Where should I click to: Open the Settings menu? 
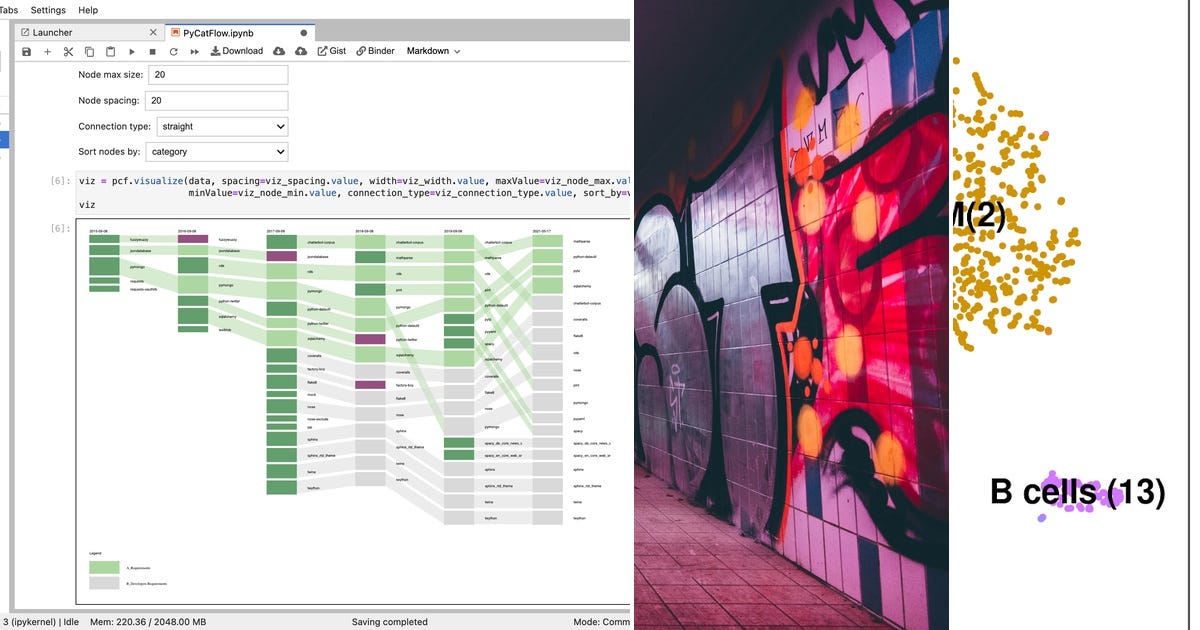coord(47,9)
